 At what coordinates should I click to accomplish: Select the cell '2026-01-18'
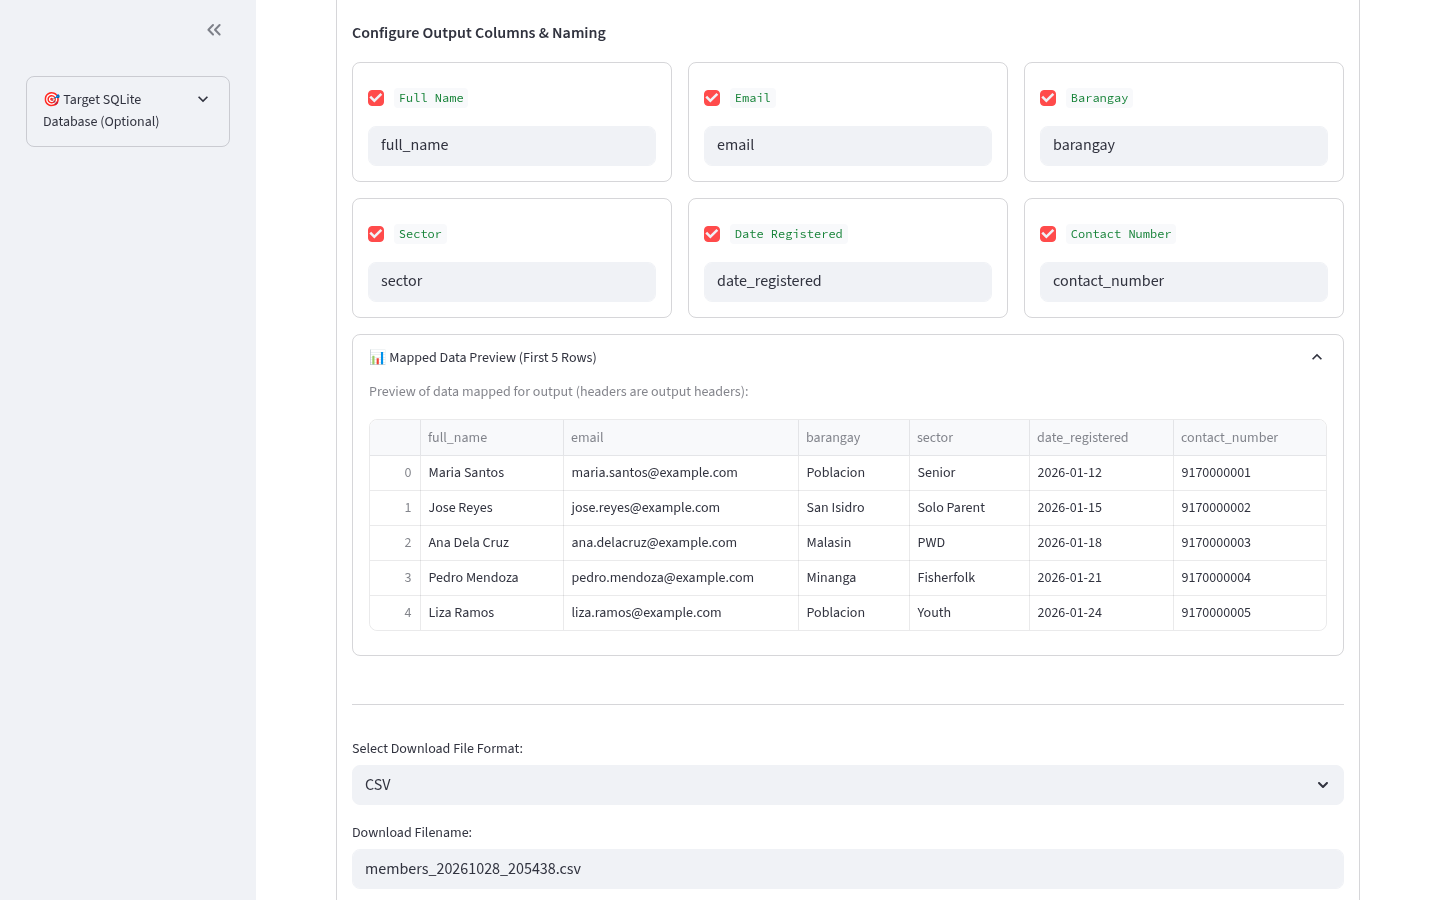coord(1101,543)
